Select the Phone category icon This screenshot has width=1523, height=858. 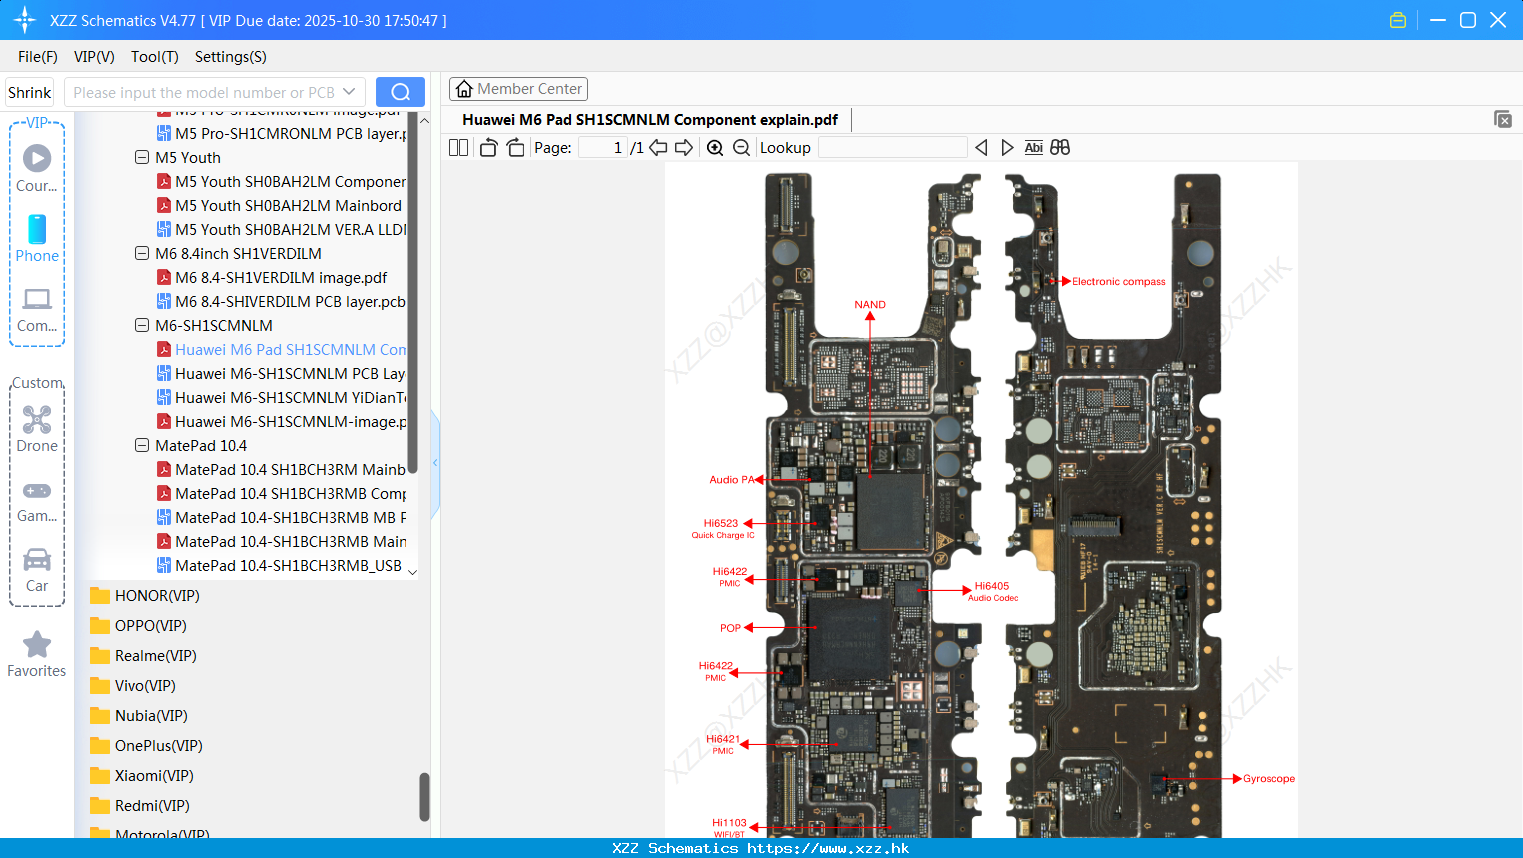pyautogui.click(x=37, y=239)
